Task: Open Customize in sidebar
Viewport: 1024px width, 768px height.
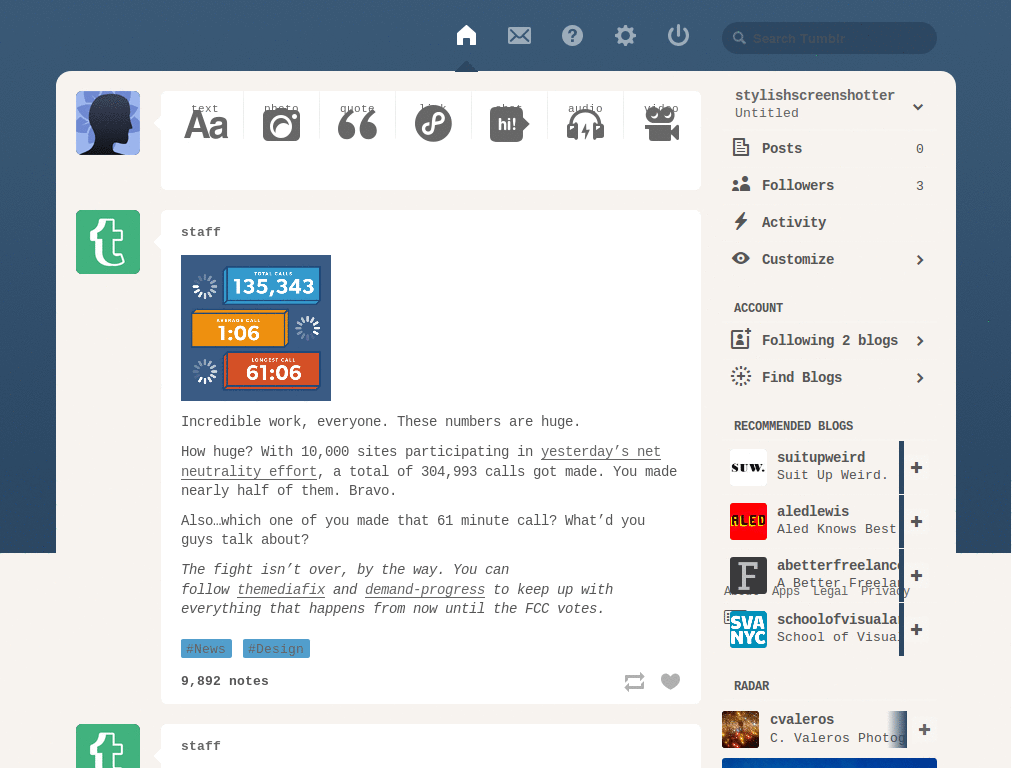Action: 828,259
